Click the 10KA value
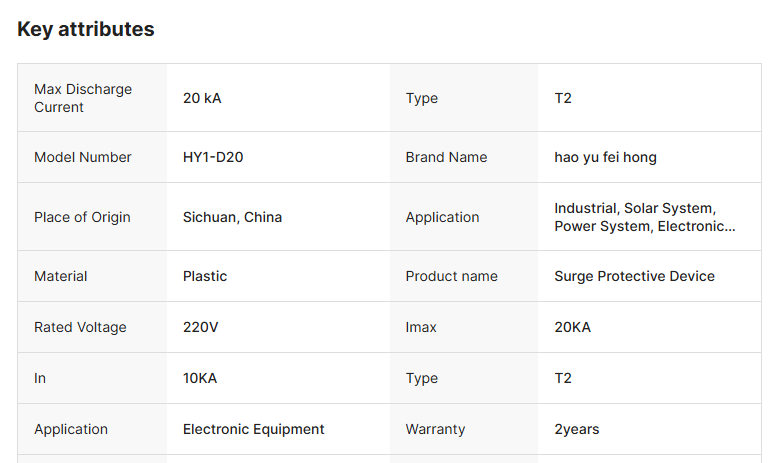Image resolution: width=784 pixels, height=463 pixels. point(200,378)
